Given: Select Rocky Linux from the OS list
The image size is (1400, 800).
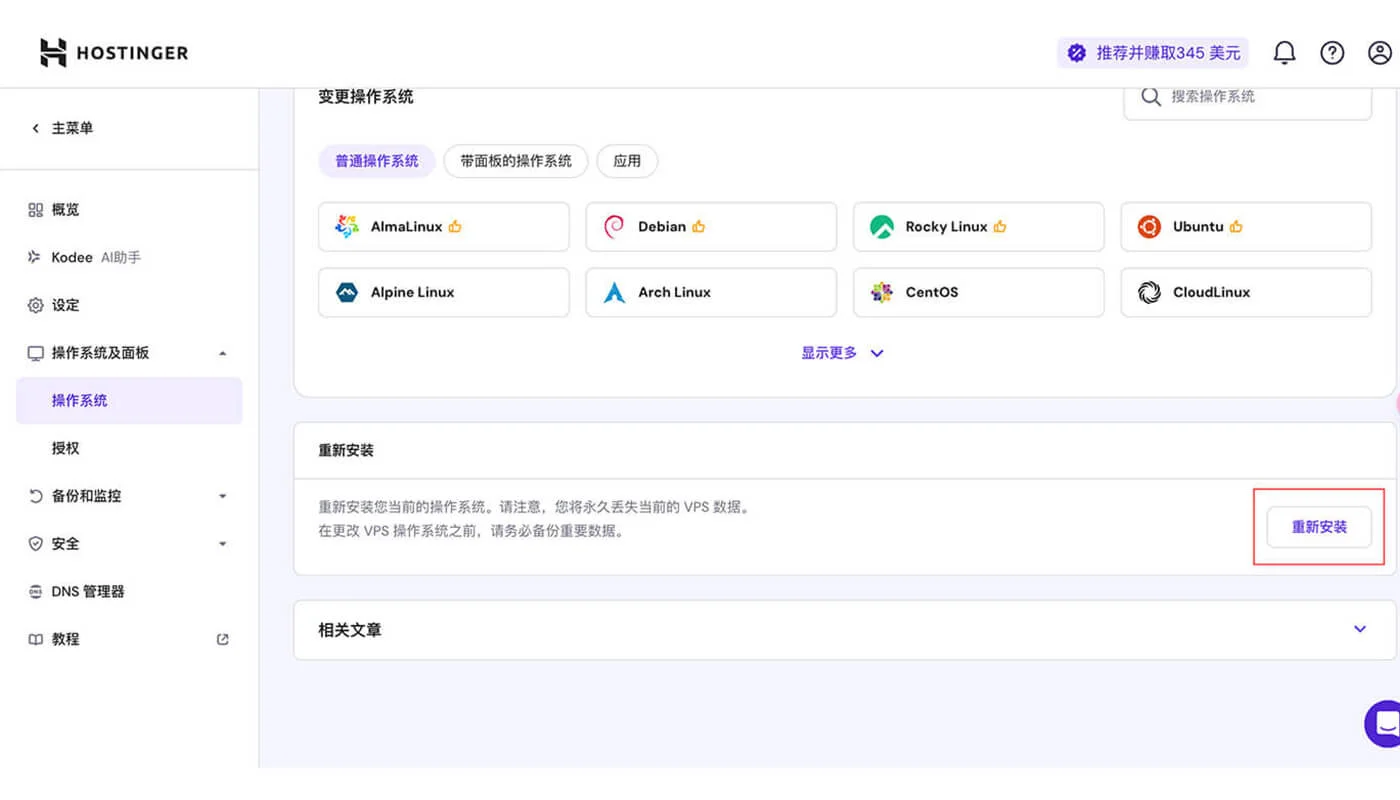Looking at the screenshot, I should pyautogui.click(x=880, y=226).
